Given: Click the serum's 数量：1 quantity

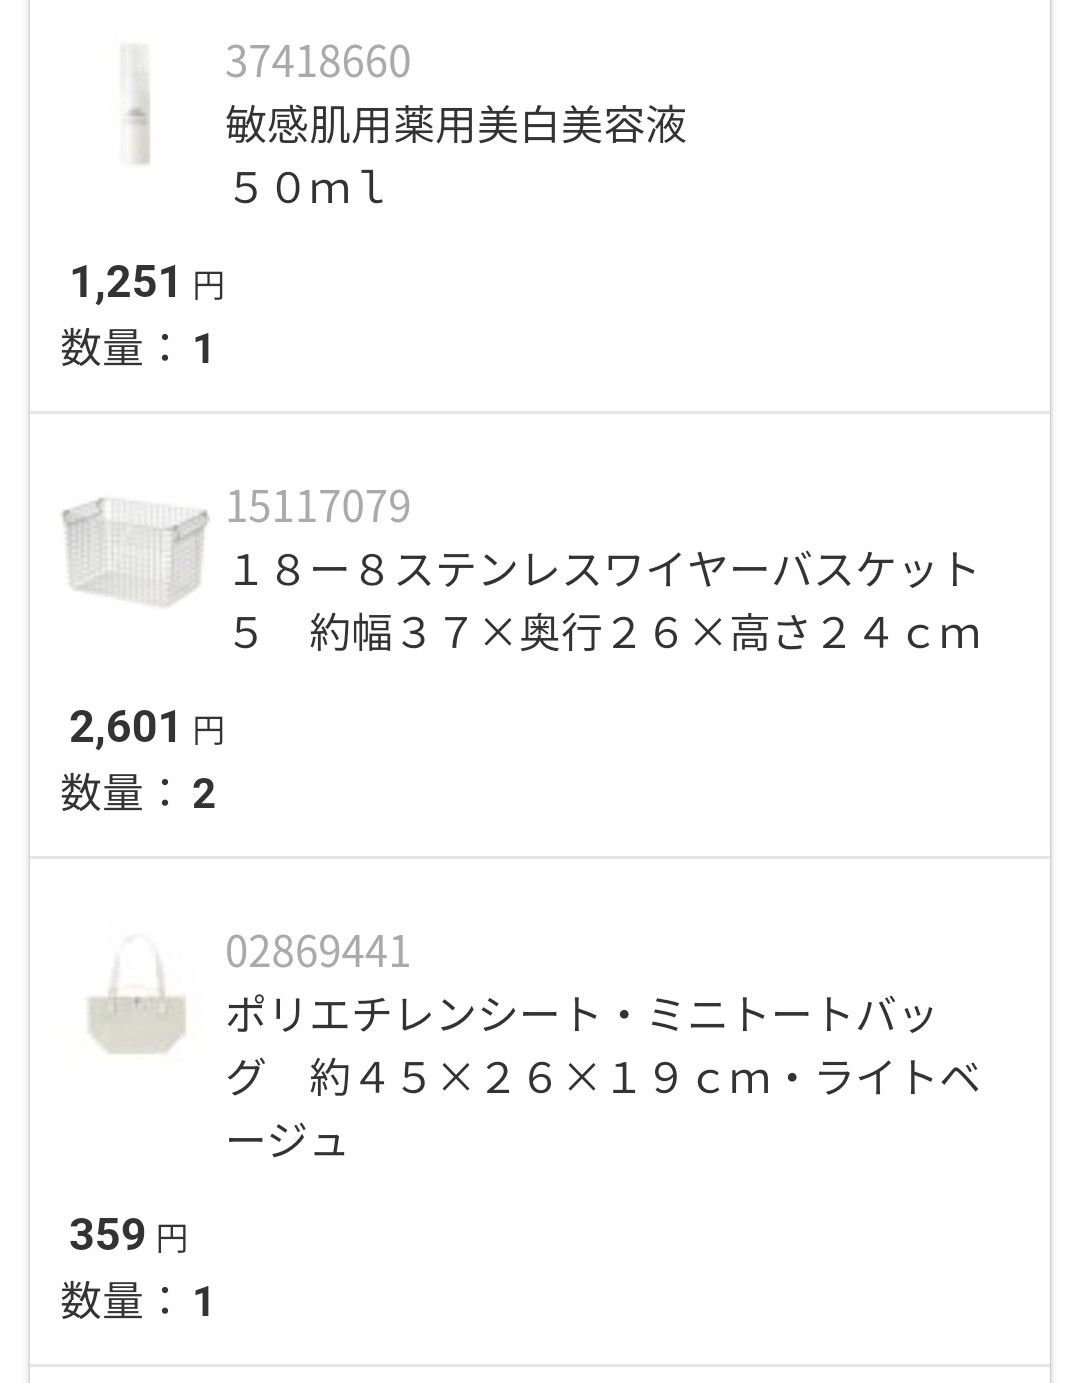Looking at the screenshot, I should pos(137,349).
